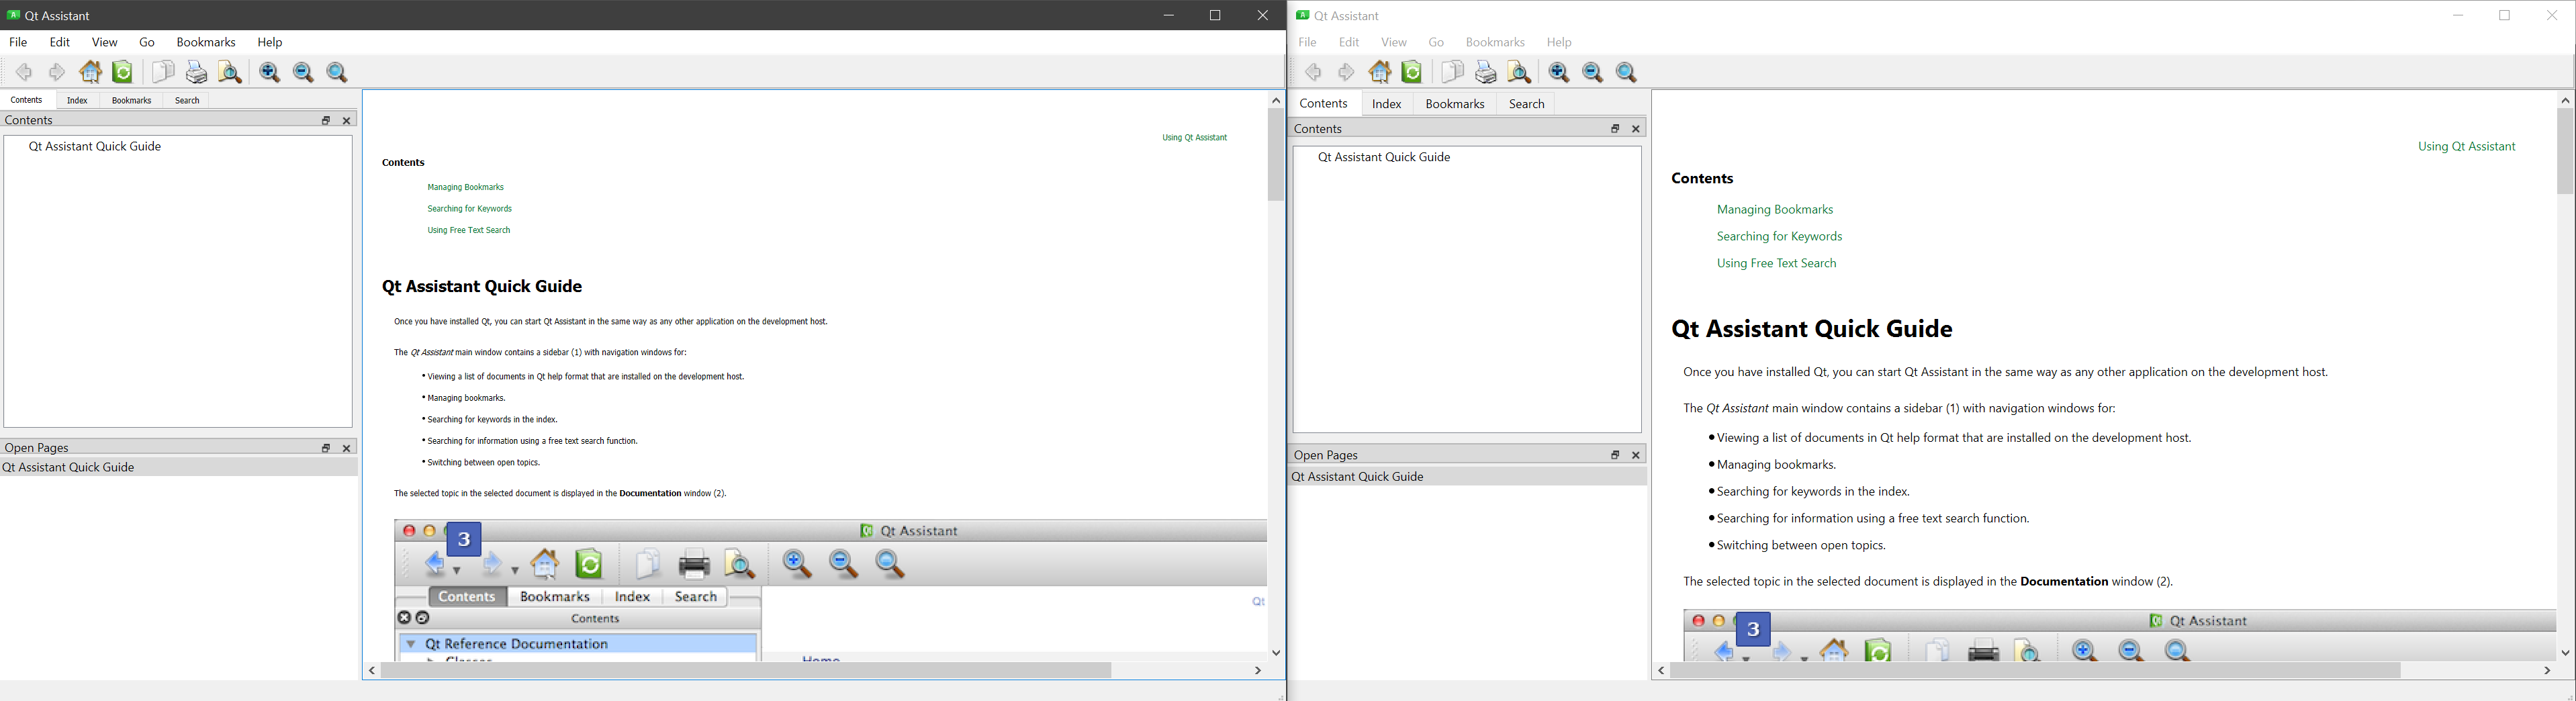Switch to the Search tab in right window
This screenshot has width=2576, height=701.
pos(1526,104)
